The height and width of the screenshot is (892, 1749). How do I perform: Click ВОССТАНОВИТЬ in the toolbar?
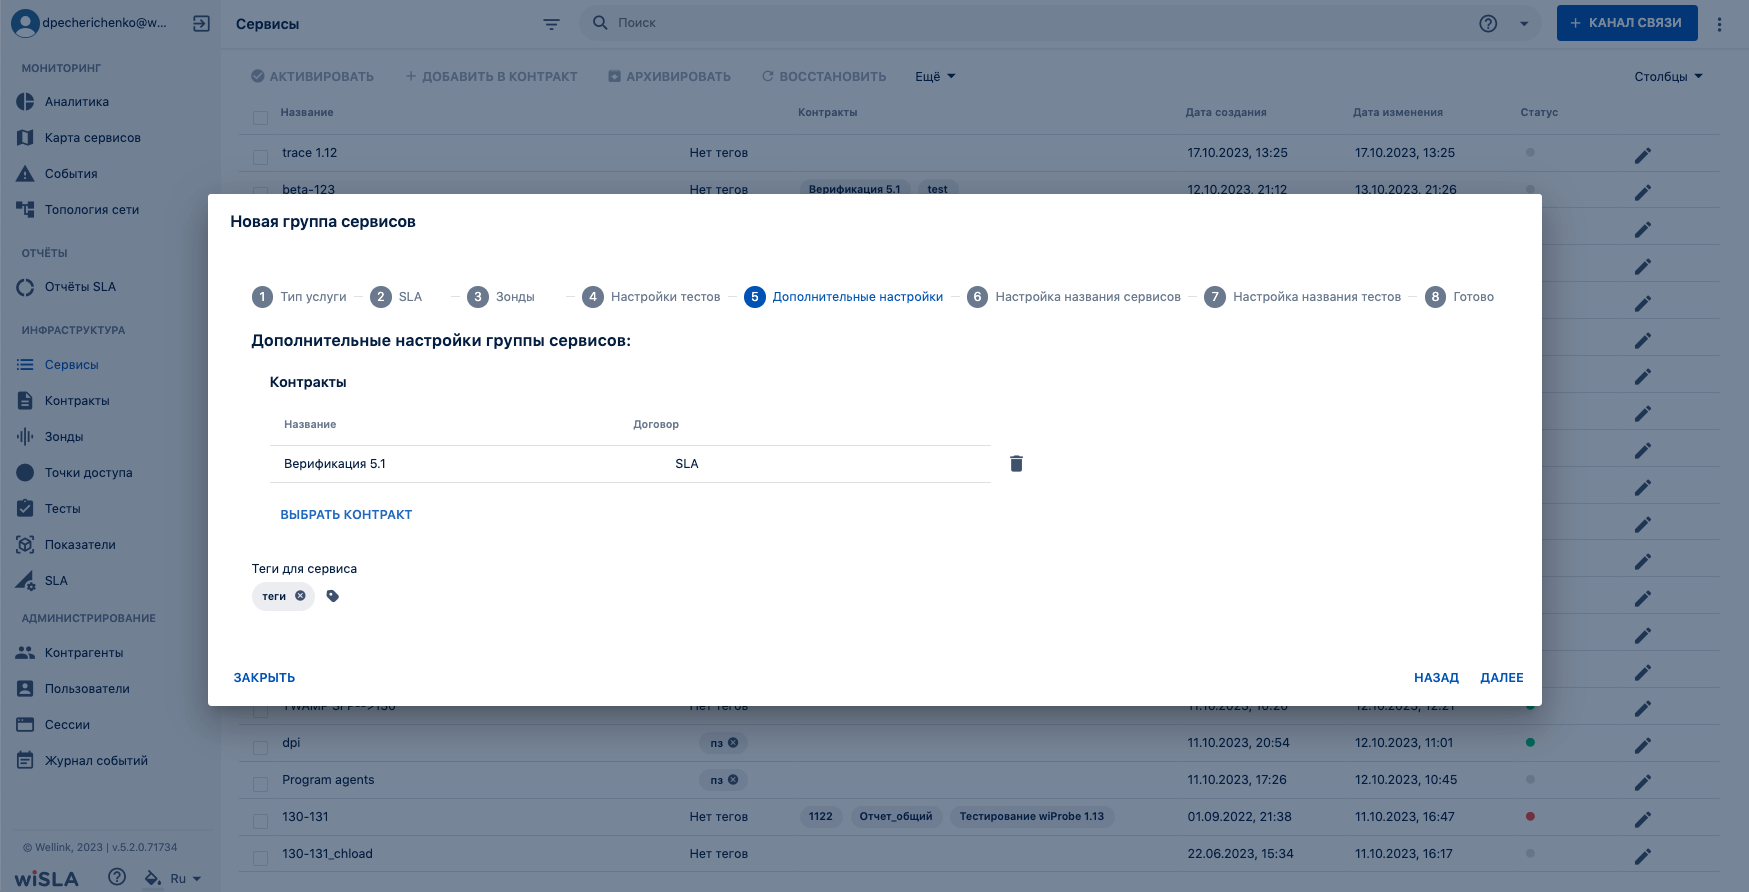click(823, 77)
